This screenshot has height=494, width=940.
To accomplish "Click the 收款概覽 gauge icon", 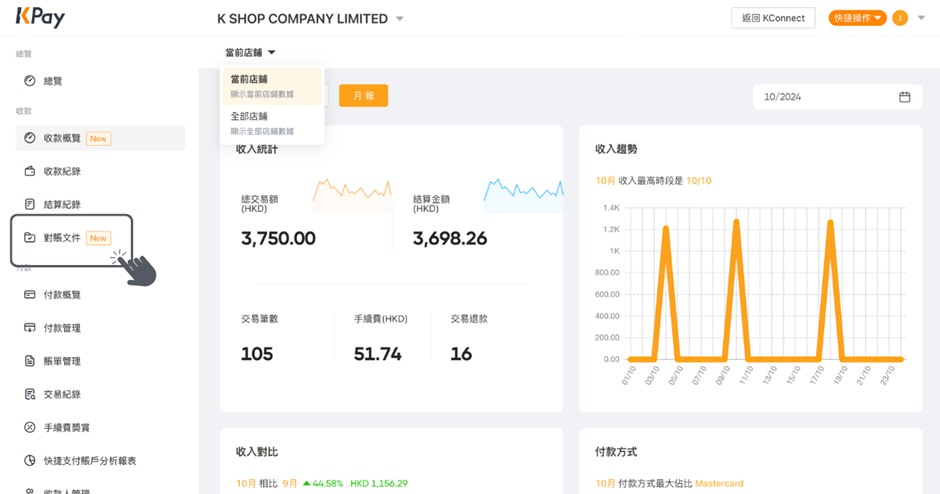I will (x=29, y=138).
